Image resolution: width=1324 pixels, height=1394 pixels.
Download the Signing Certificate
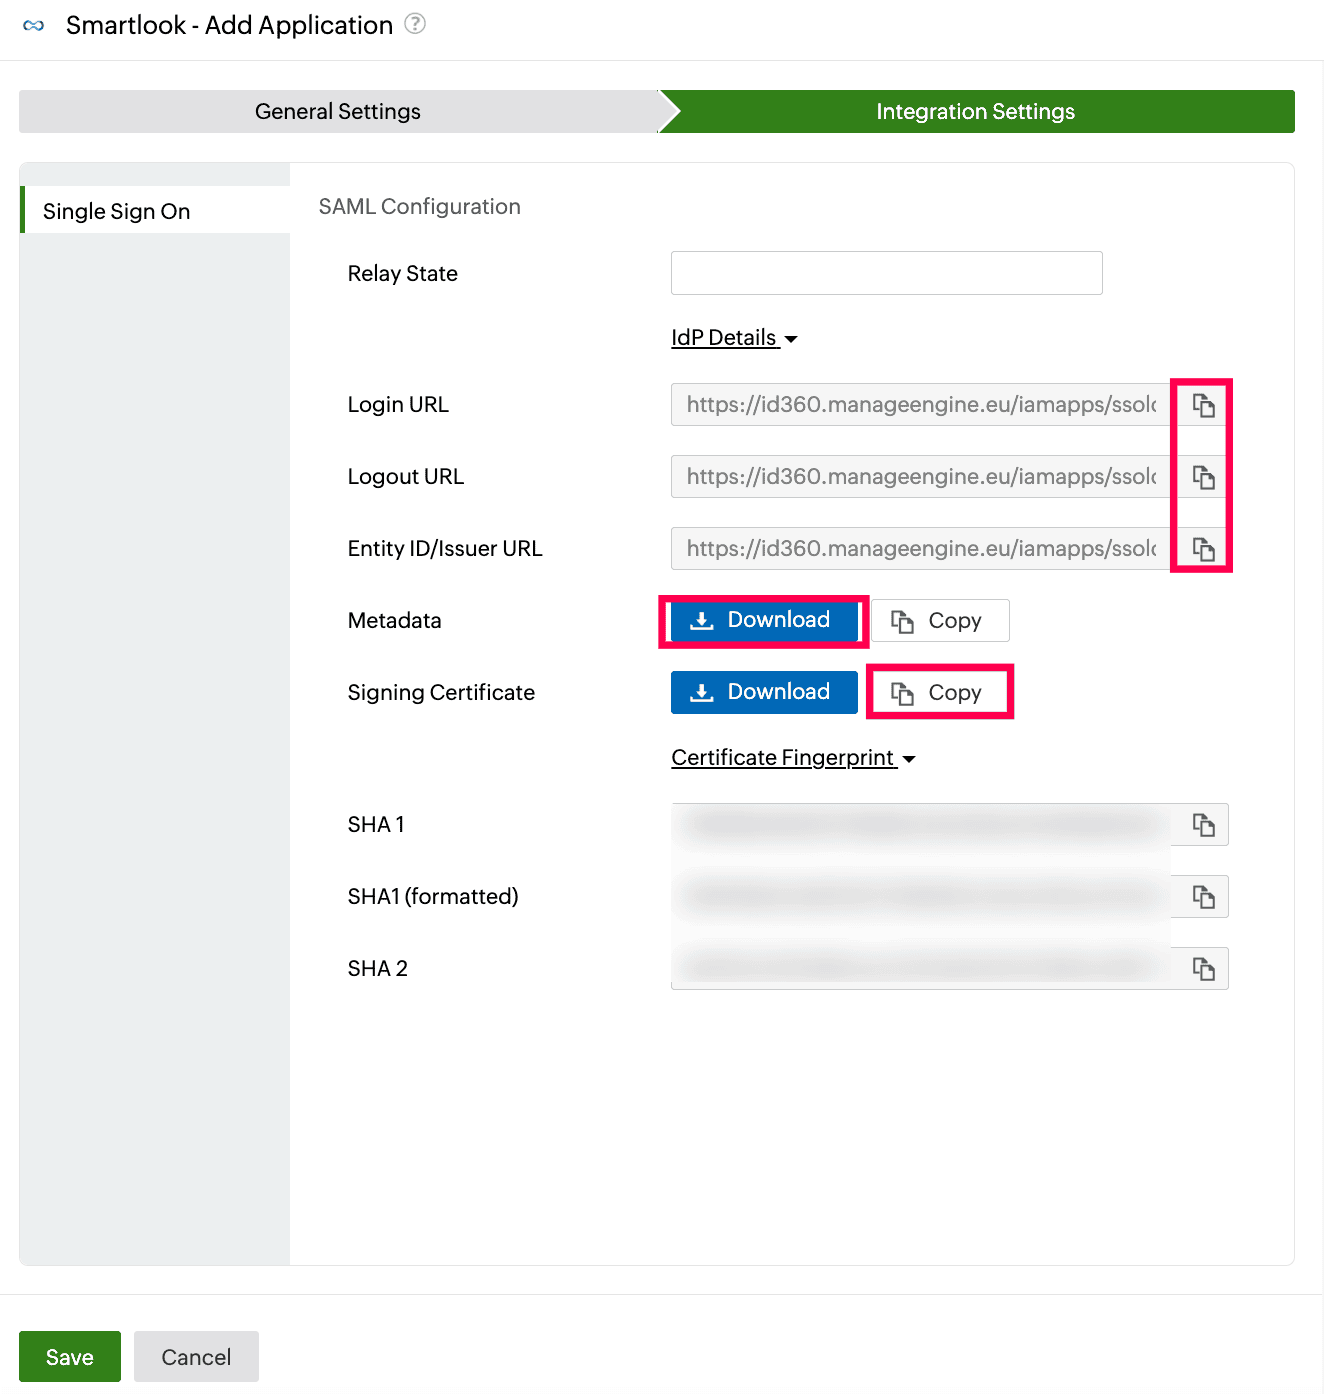(x=763, y=692)
